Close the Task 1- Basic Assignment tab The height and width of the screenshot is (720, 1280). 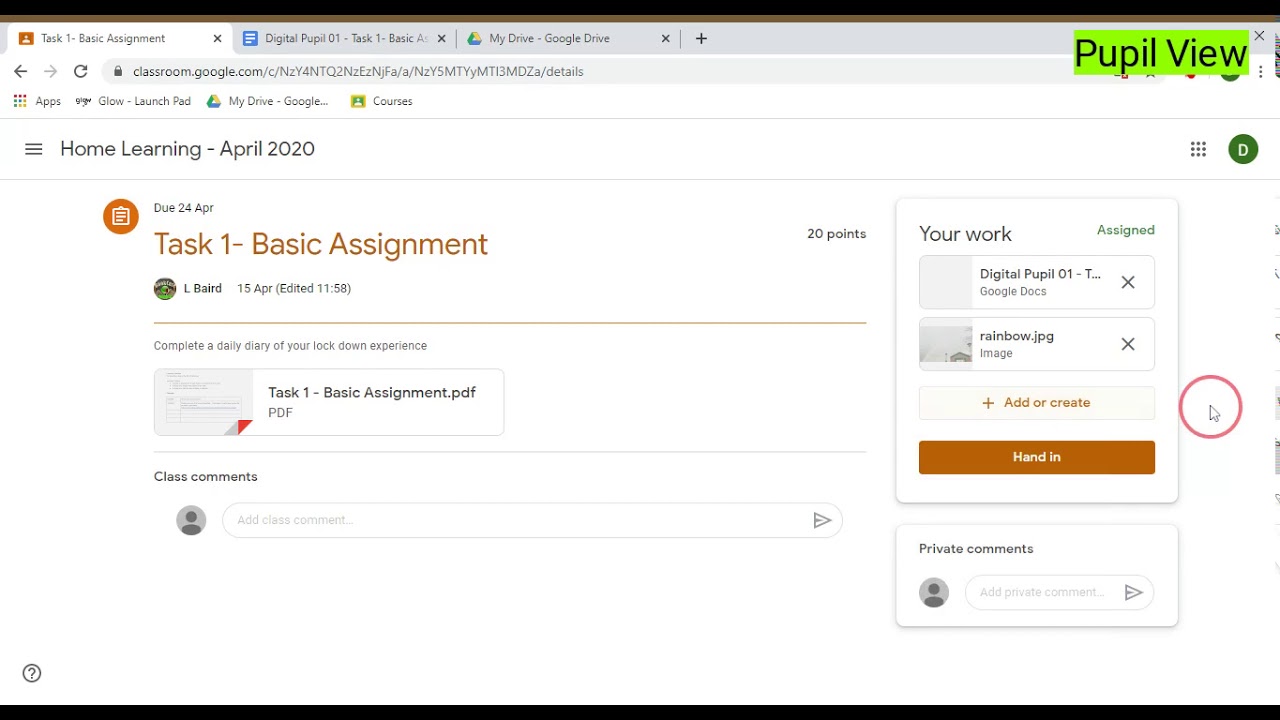[217, 38]
